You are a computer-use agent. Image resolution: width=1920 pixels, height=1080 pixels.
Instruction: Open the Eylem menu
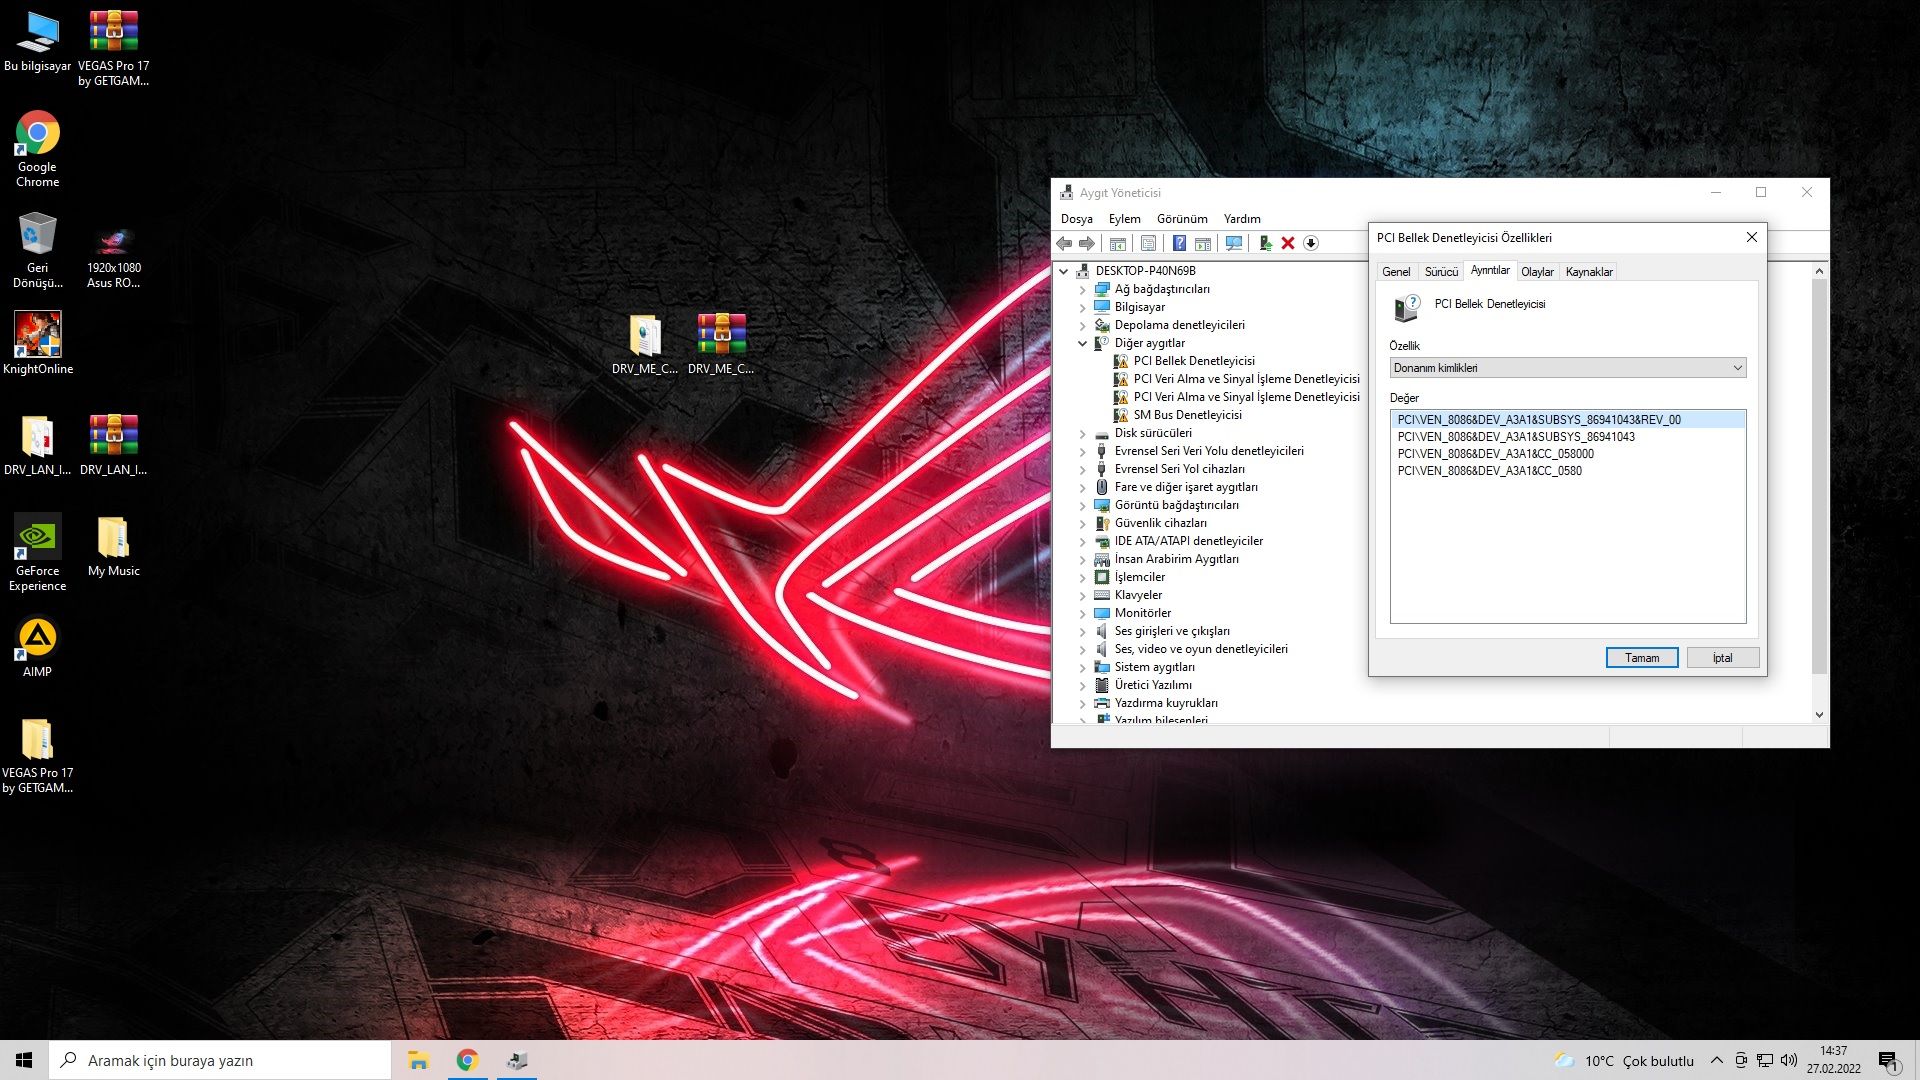coord(1124,219)
